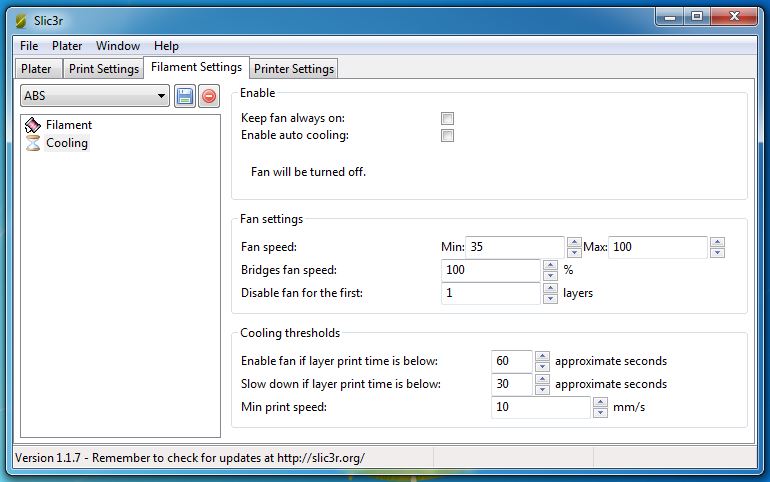Switch to the Print Settings tab
This screenshot has width=770, height=482.
coord(104,69)
